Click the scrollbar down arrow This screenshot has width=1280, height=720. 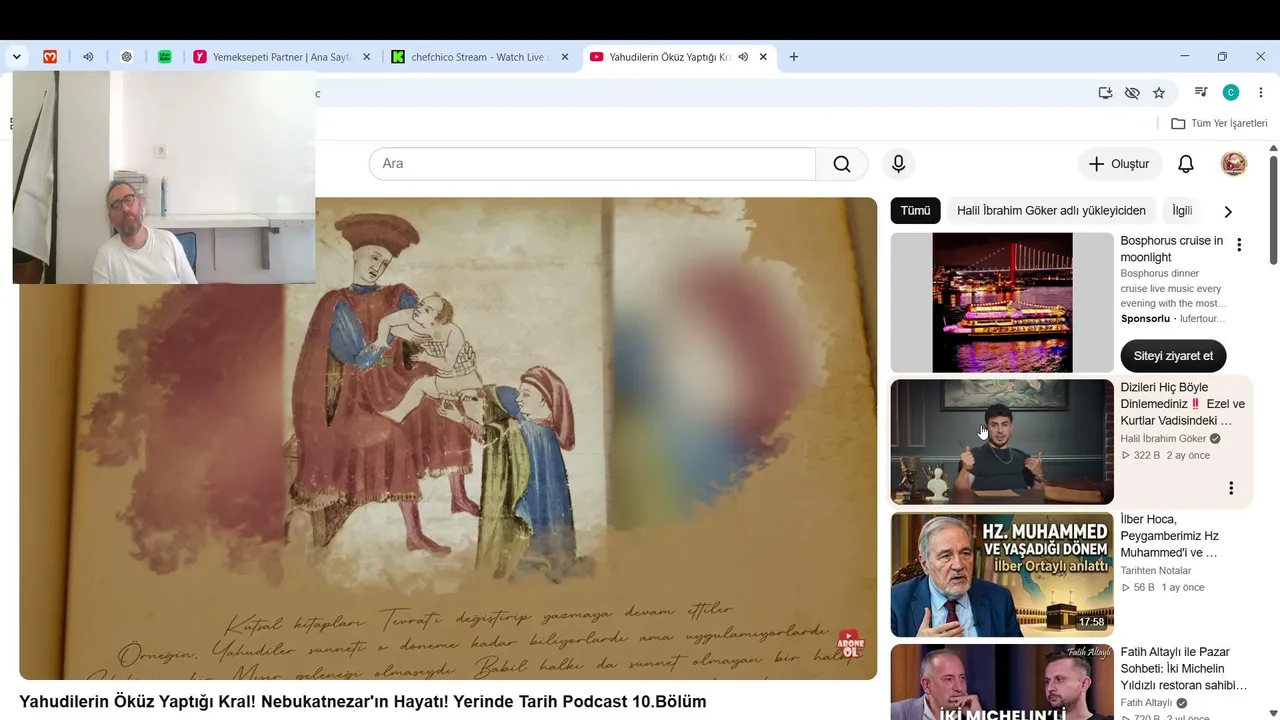1273,714
